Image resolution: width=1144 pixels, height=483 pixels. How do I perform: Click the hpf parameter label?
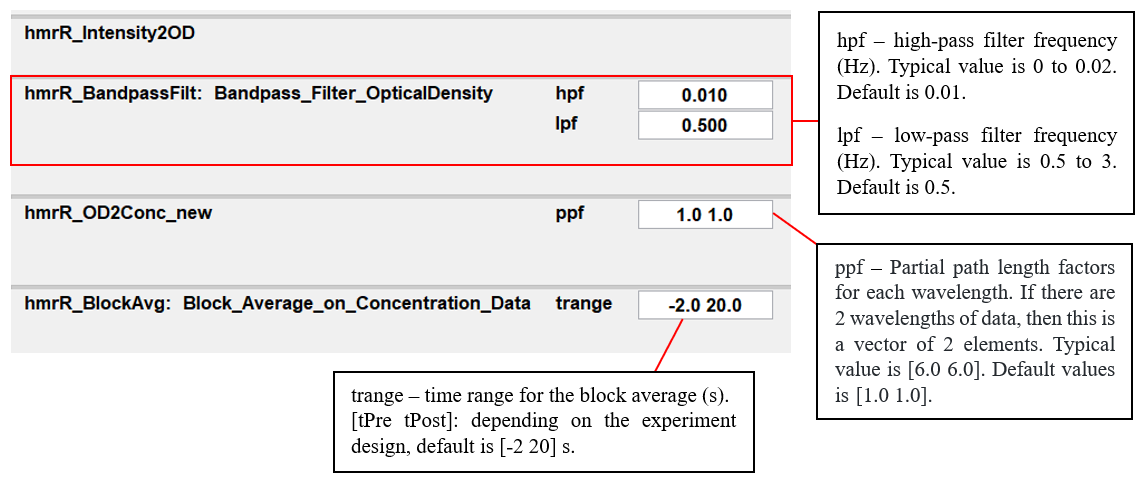pos(569,93)
